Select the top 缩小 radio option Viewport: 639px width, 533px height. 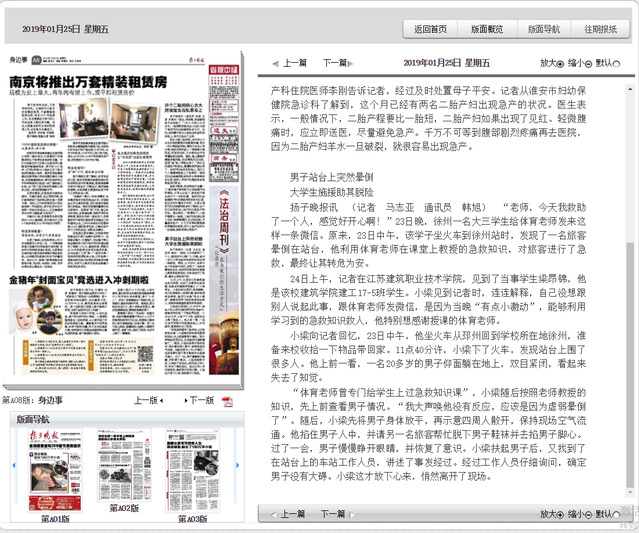pos(588,63)
